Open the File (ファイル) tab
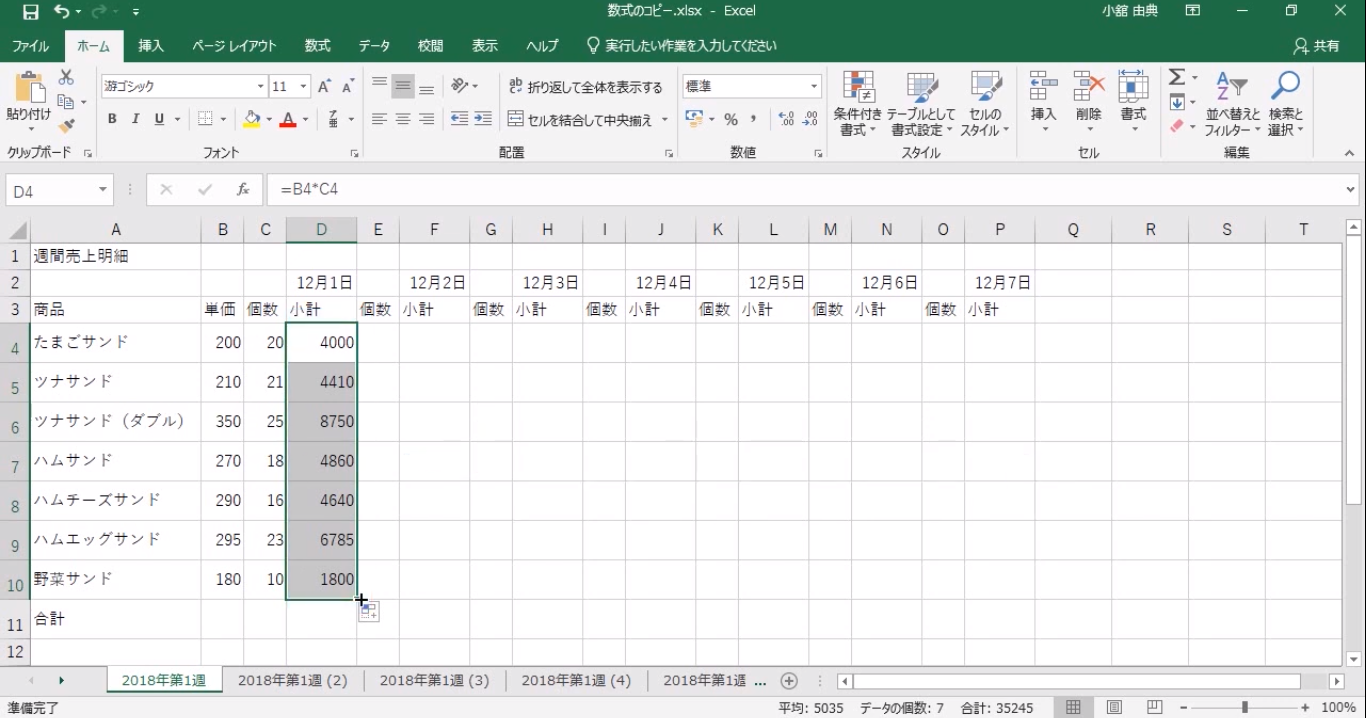 (31, 46)
